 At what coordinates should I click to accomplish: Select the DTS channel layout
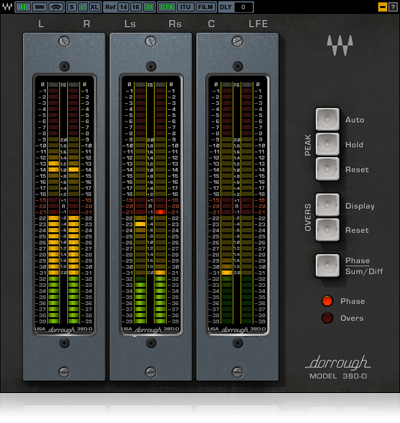[166, 7]
